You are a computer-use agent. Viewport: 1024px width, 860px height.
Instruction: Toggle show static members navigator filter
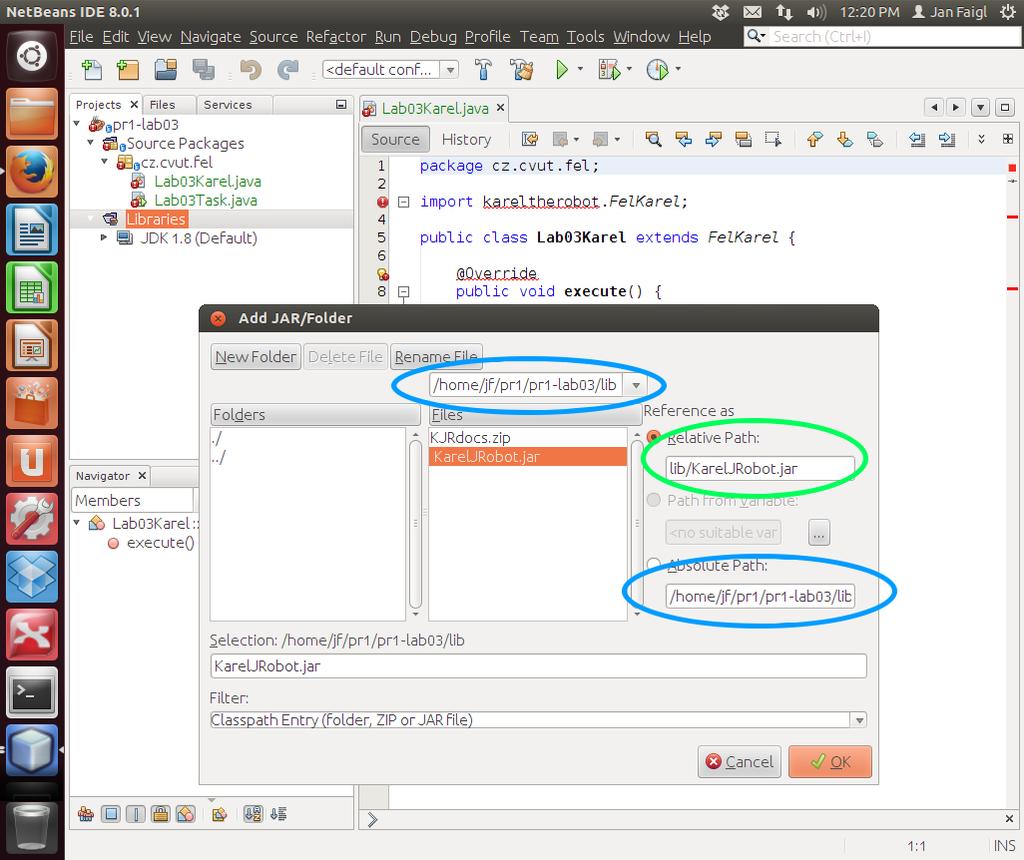pos(136,814)
